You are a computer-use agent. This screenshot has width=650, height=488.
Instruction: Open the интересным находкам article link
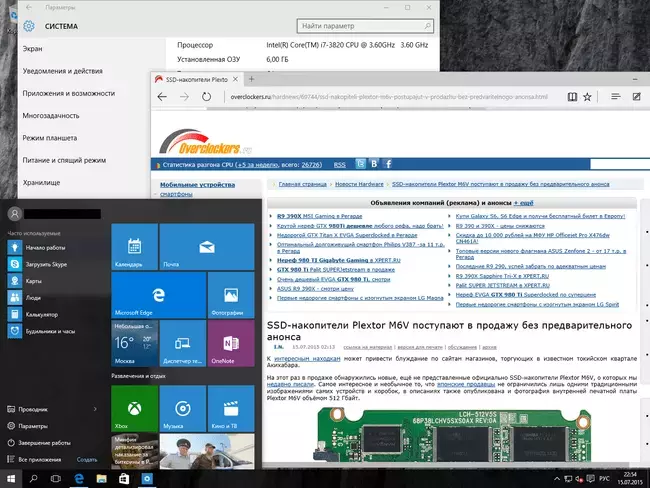tap(307, 359)
